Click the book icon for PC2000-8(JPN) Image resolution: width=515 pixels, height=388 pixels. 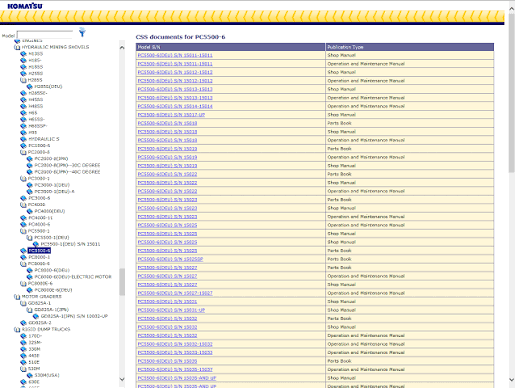click(x=29, y=159)
